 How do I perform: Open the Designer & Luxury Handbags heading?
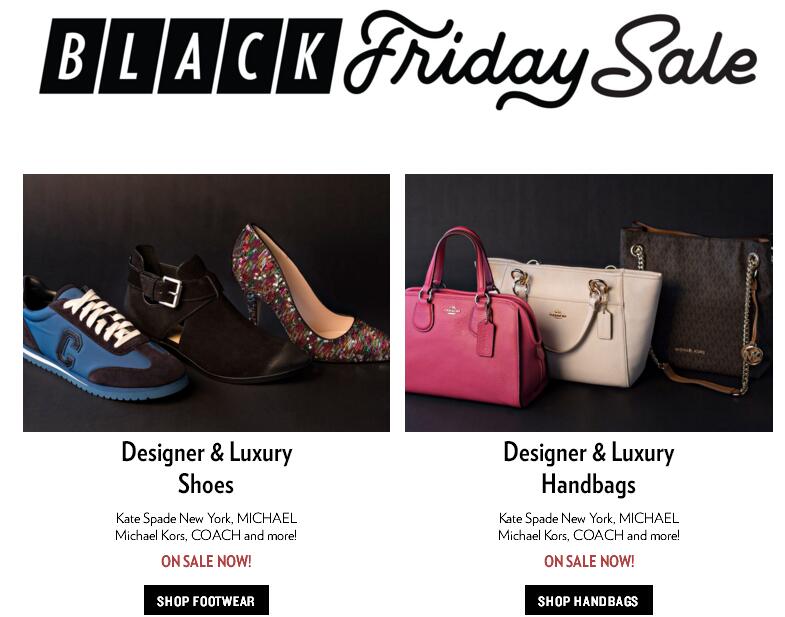pyautogui.click(x=588, y=468)
